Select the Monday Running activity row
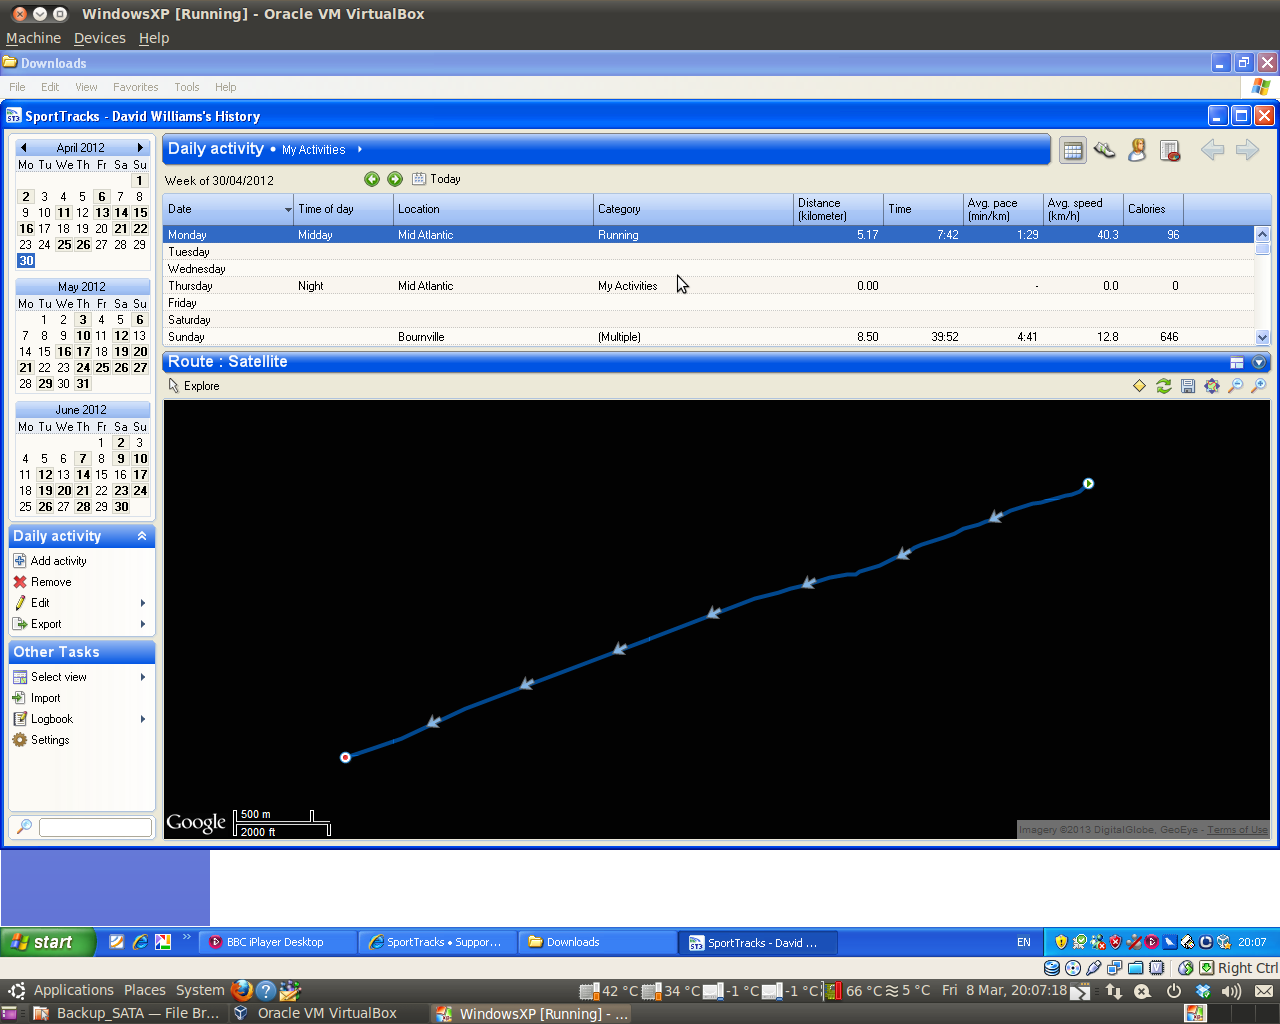 click(x=709, y=235)
